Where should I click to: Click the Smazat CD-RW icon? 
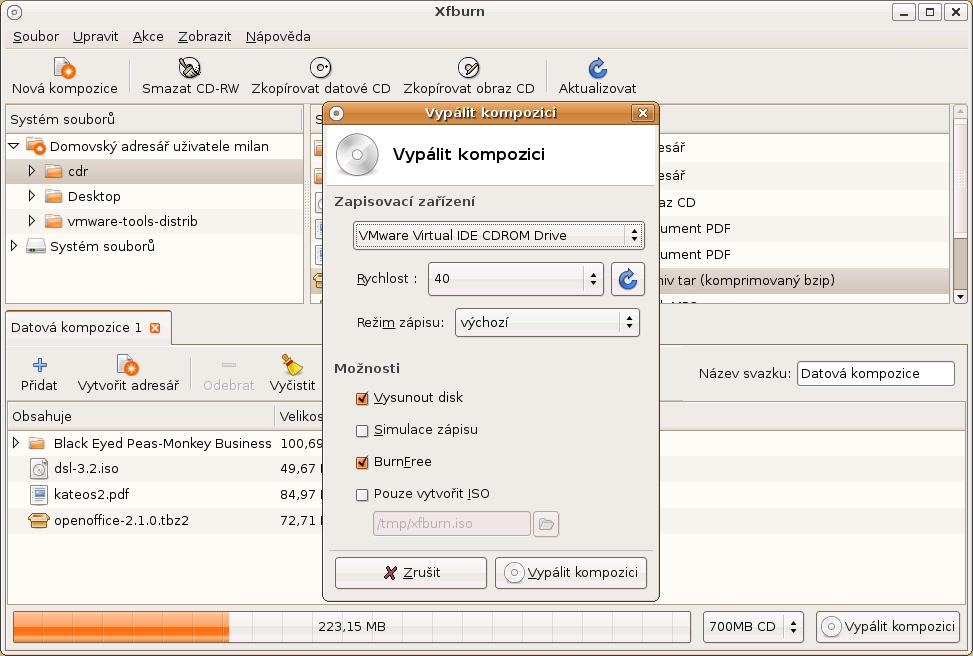(190, 68)
